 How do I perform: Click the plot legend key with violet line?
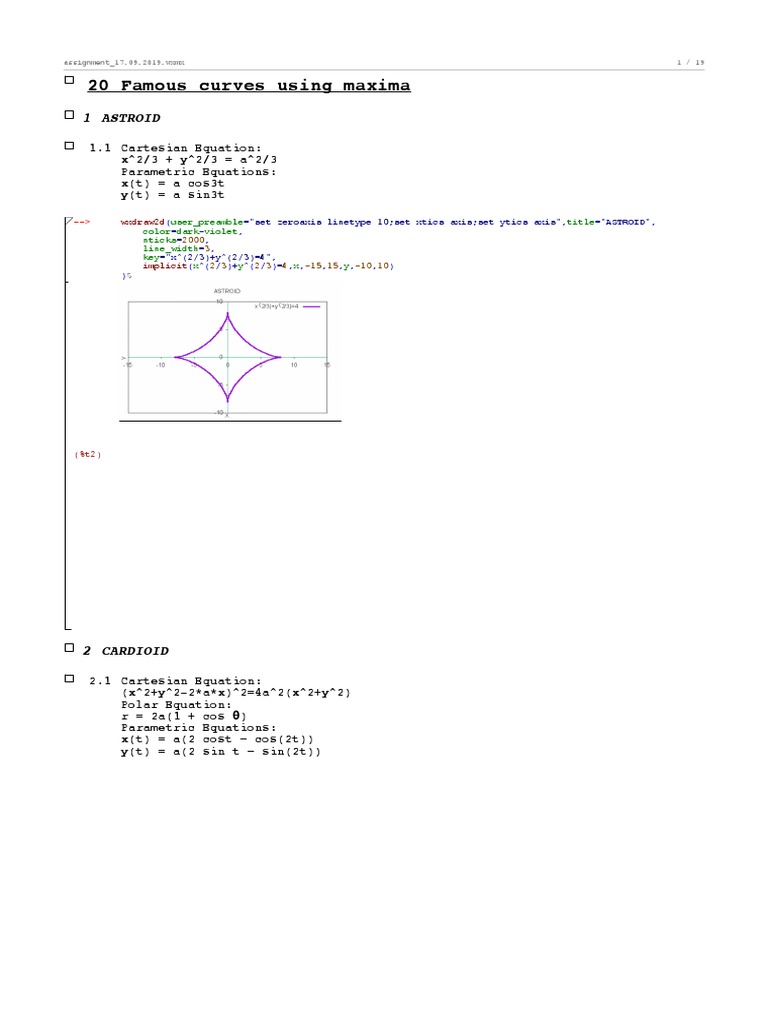(287, 306)
